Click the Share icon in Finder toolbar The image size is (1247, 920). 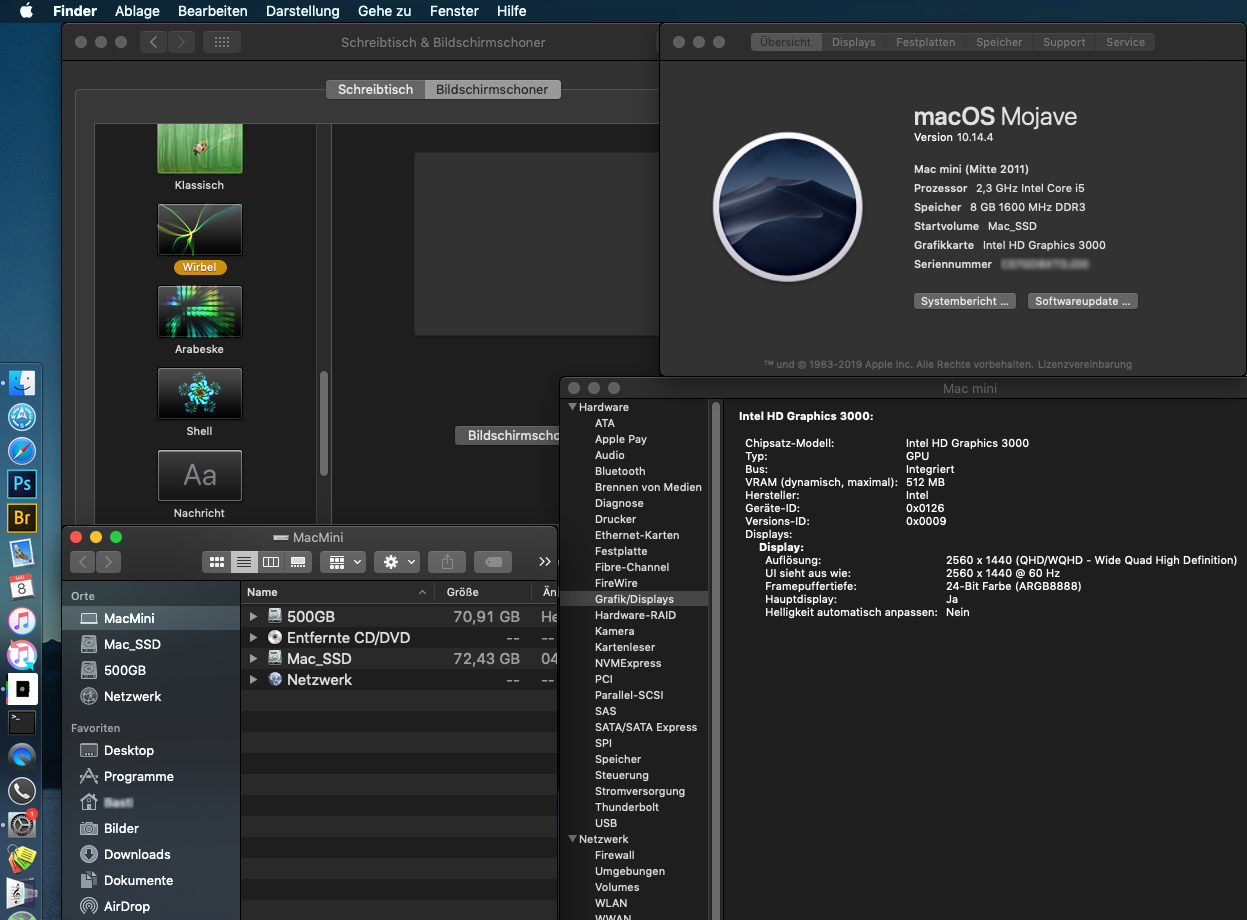pyautogui.click(x=447, y=562)
